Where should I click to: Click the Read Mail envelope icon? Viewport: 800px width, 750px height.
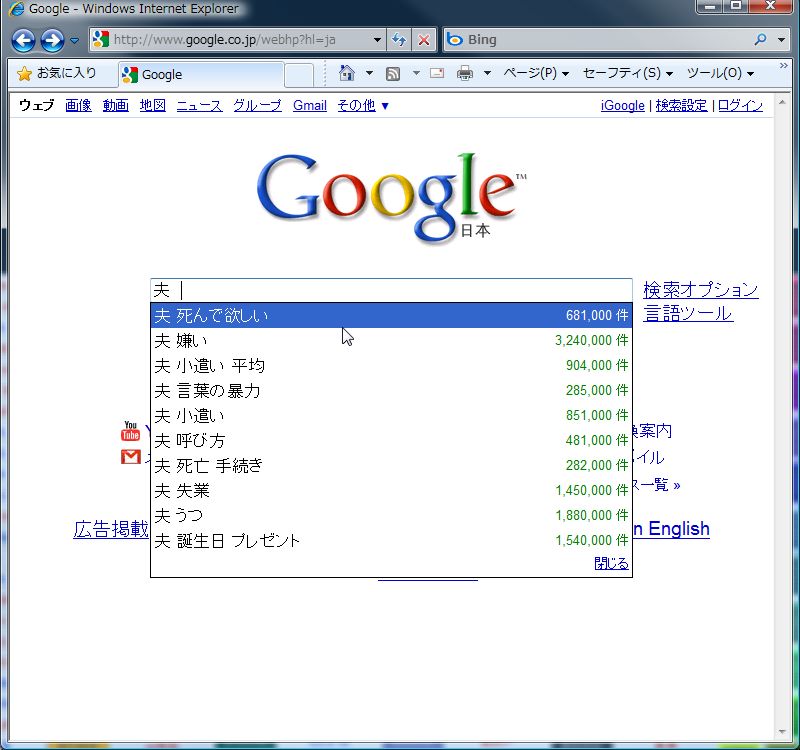[x=437, y=73]
